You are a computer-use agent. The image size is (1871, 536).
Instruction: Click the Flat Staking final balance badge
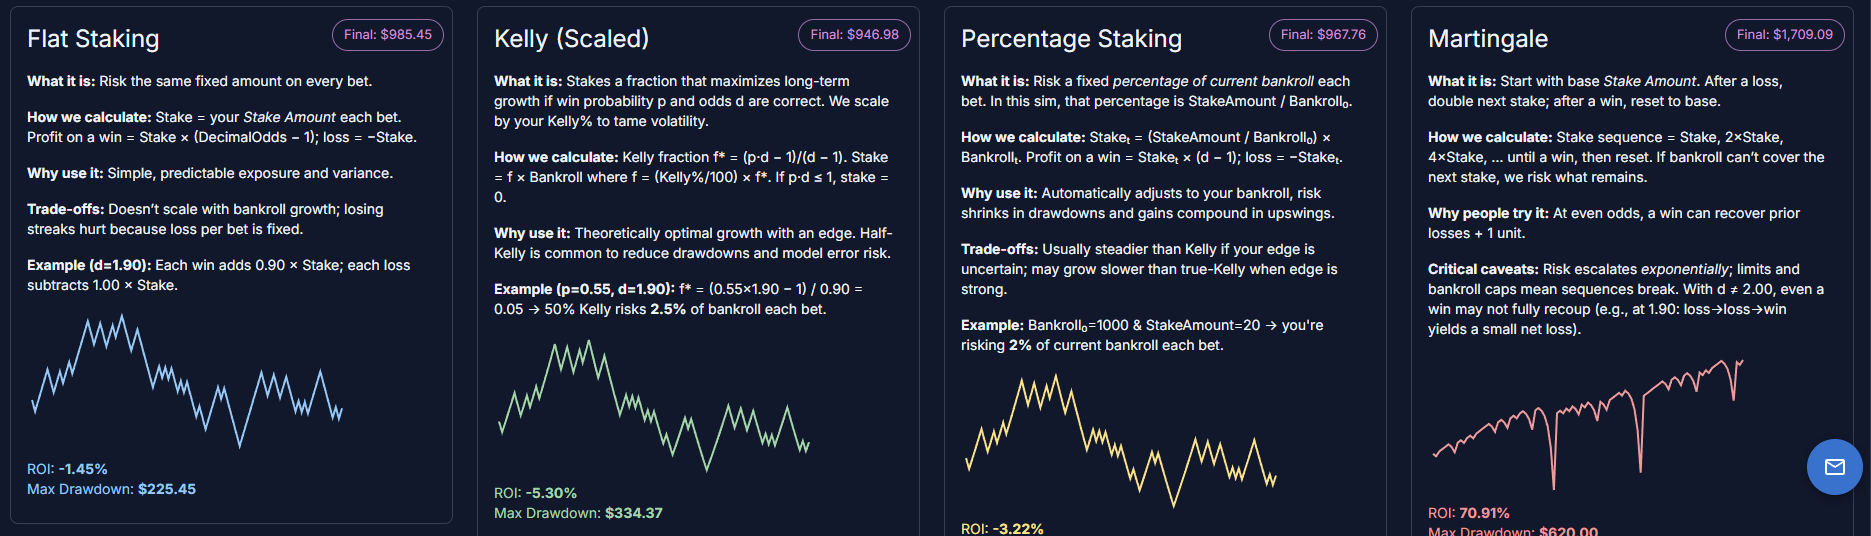click(388, 35)
